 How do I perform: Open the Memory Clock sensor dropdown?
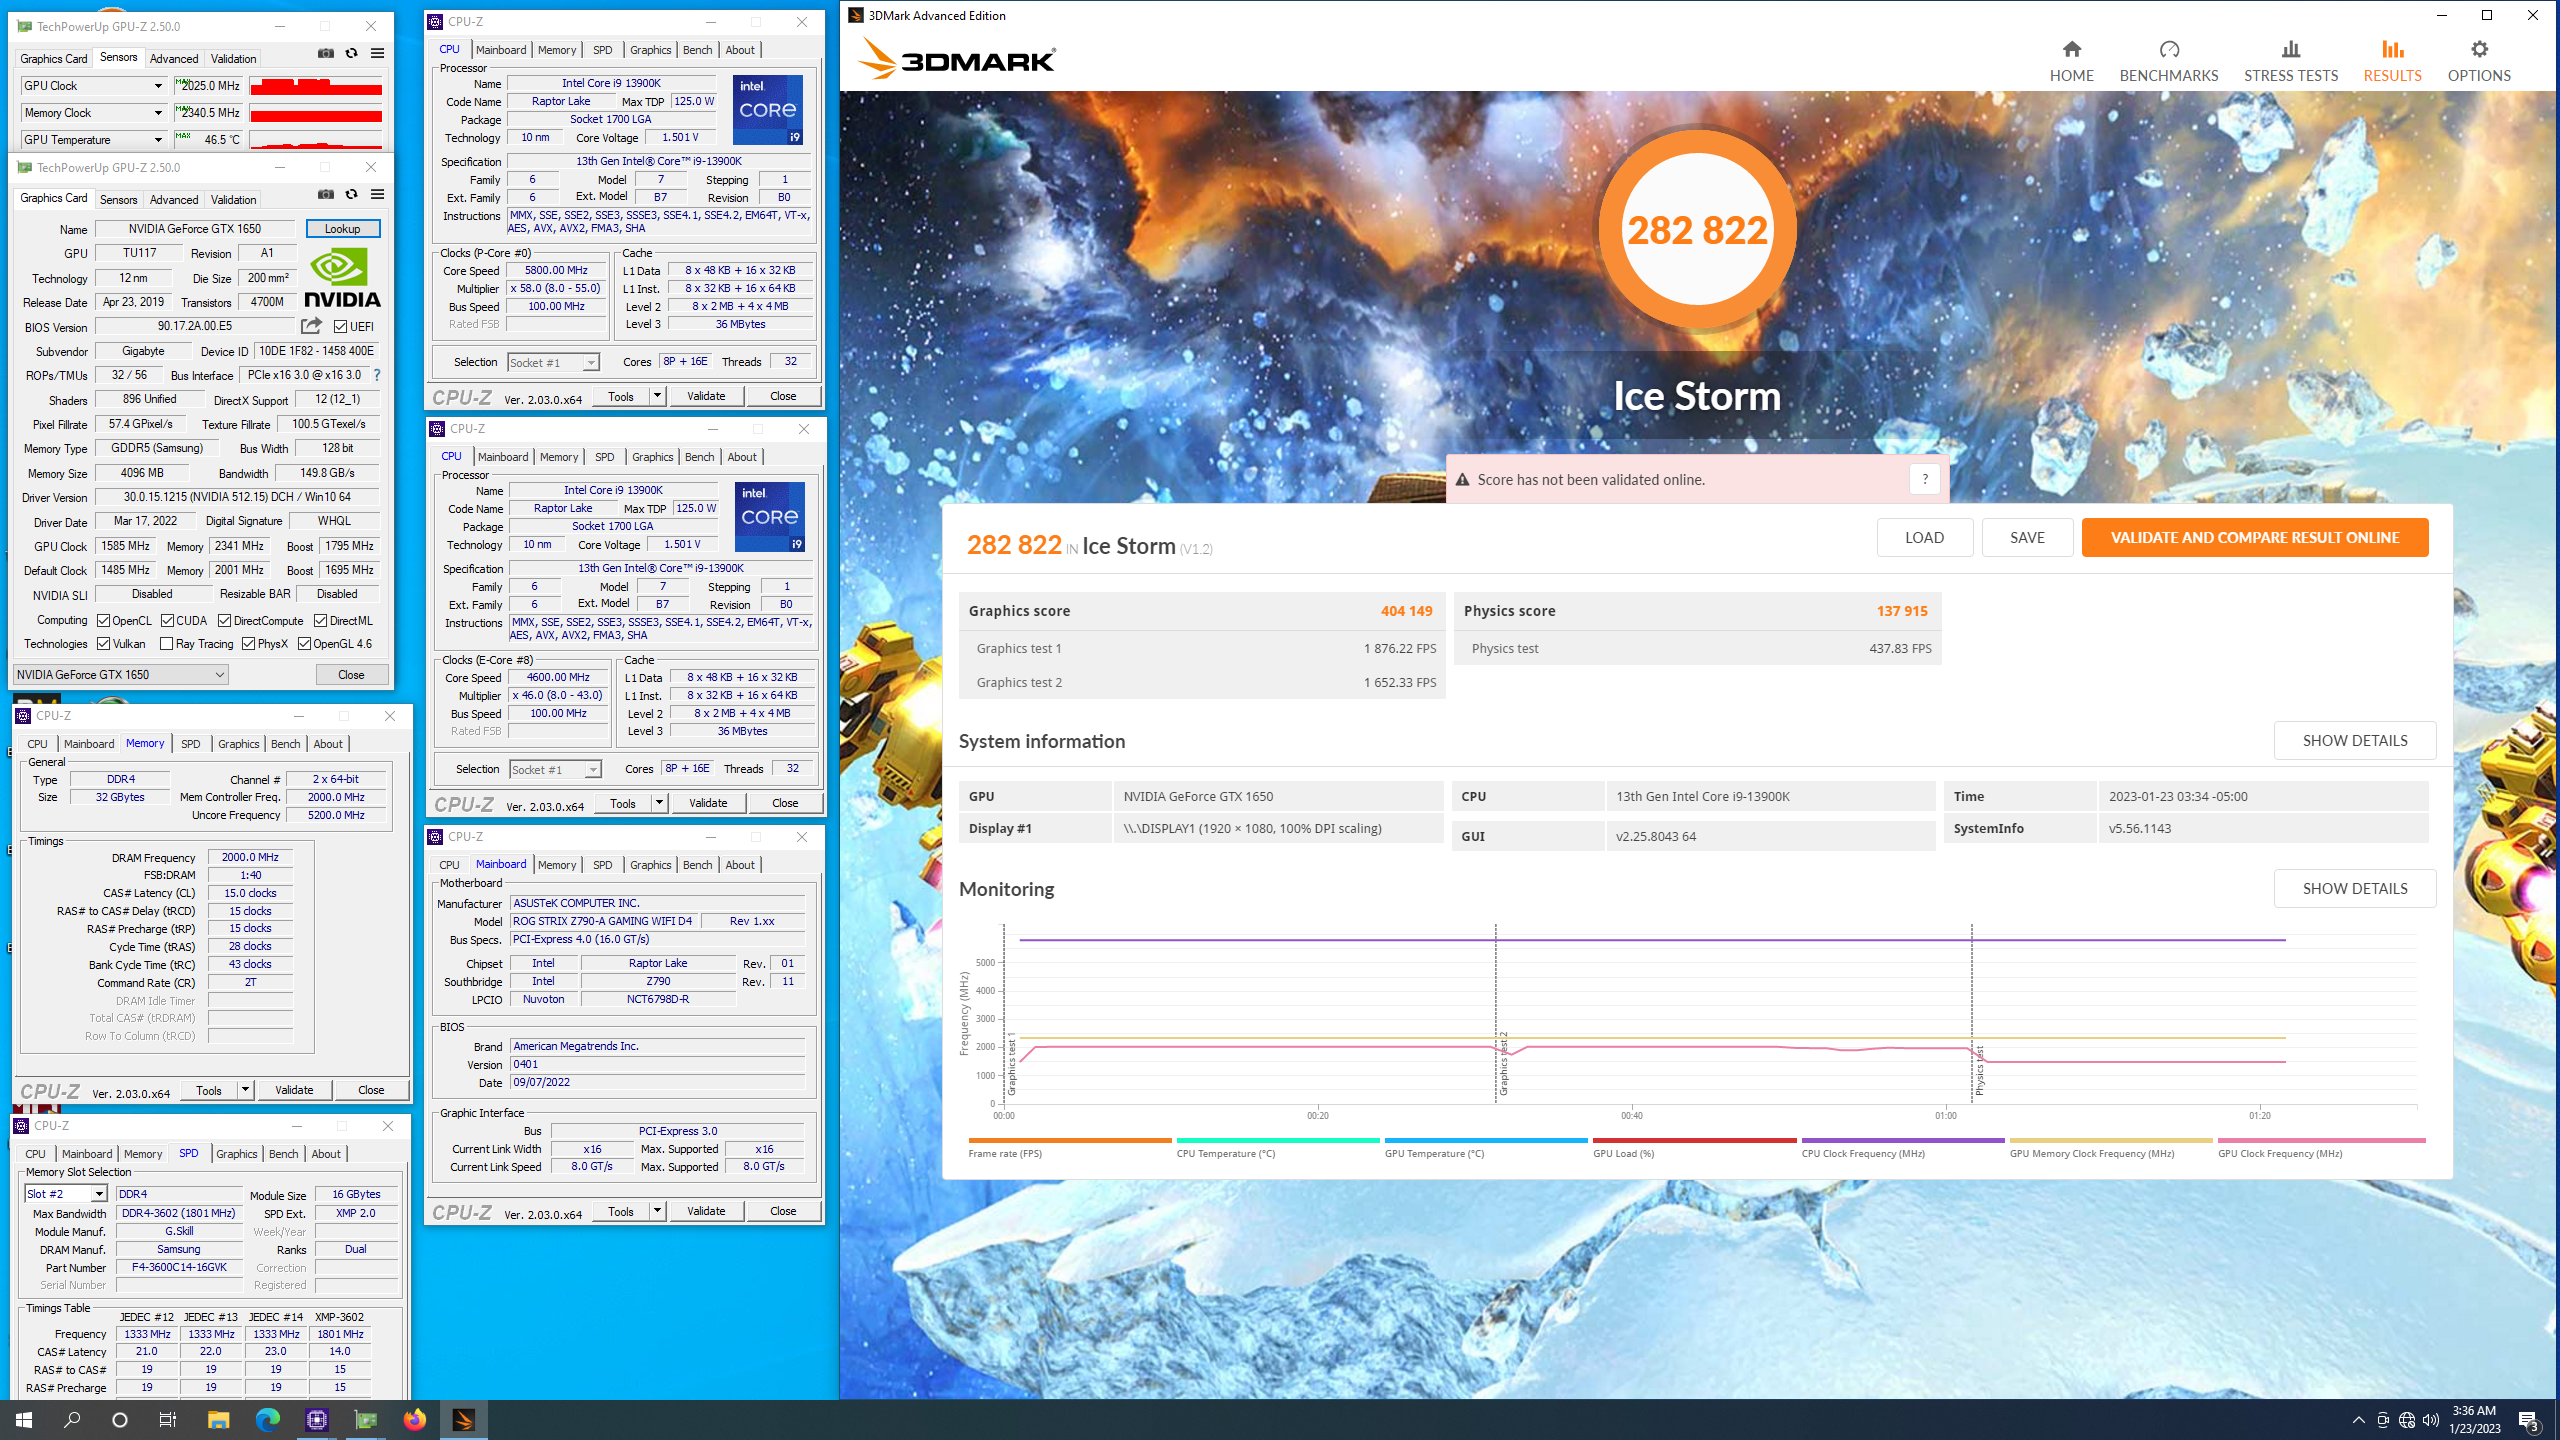click(x=158, y=113)
